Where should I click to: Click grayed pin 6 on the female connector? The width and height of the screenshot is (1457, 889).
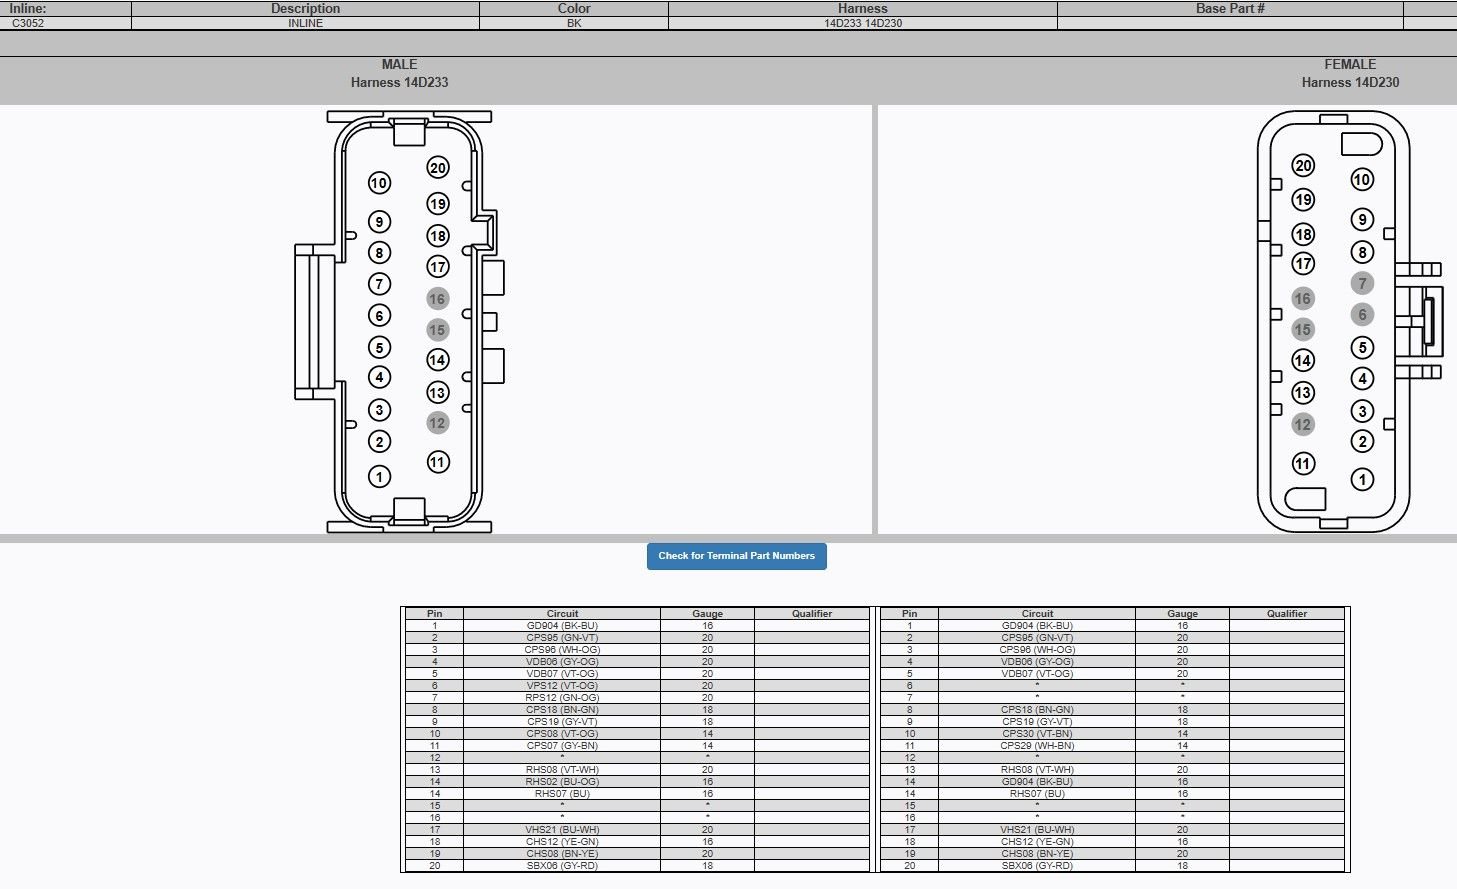pos(1362,313)
